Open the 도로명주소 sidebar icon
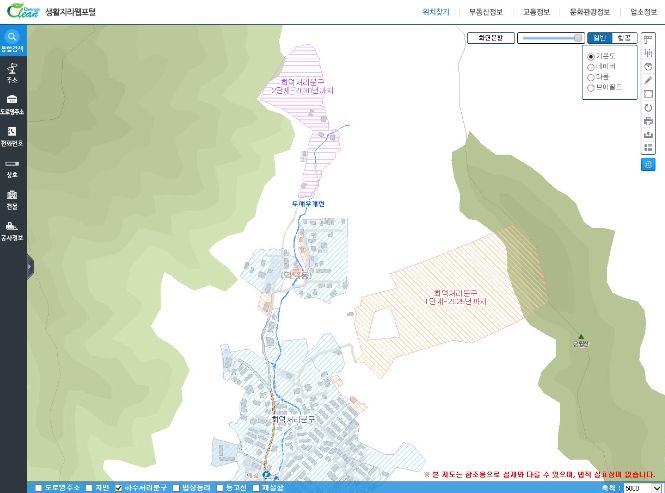This screenshot has width=665, height=493. click(x=12, y=103)
